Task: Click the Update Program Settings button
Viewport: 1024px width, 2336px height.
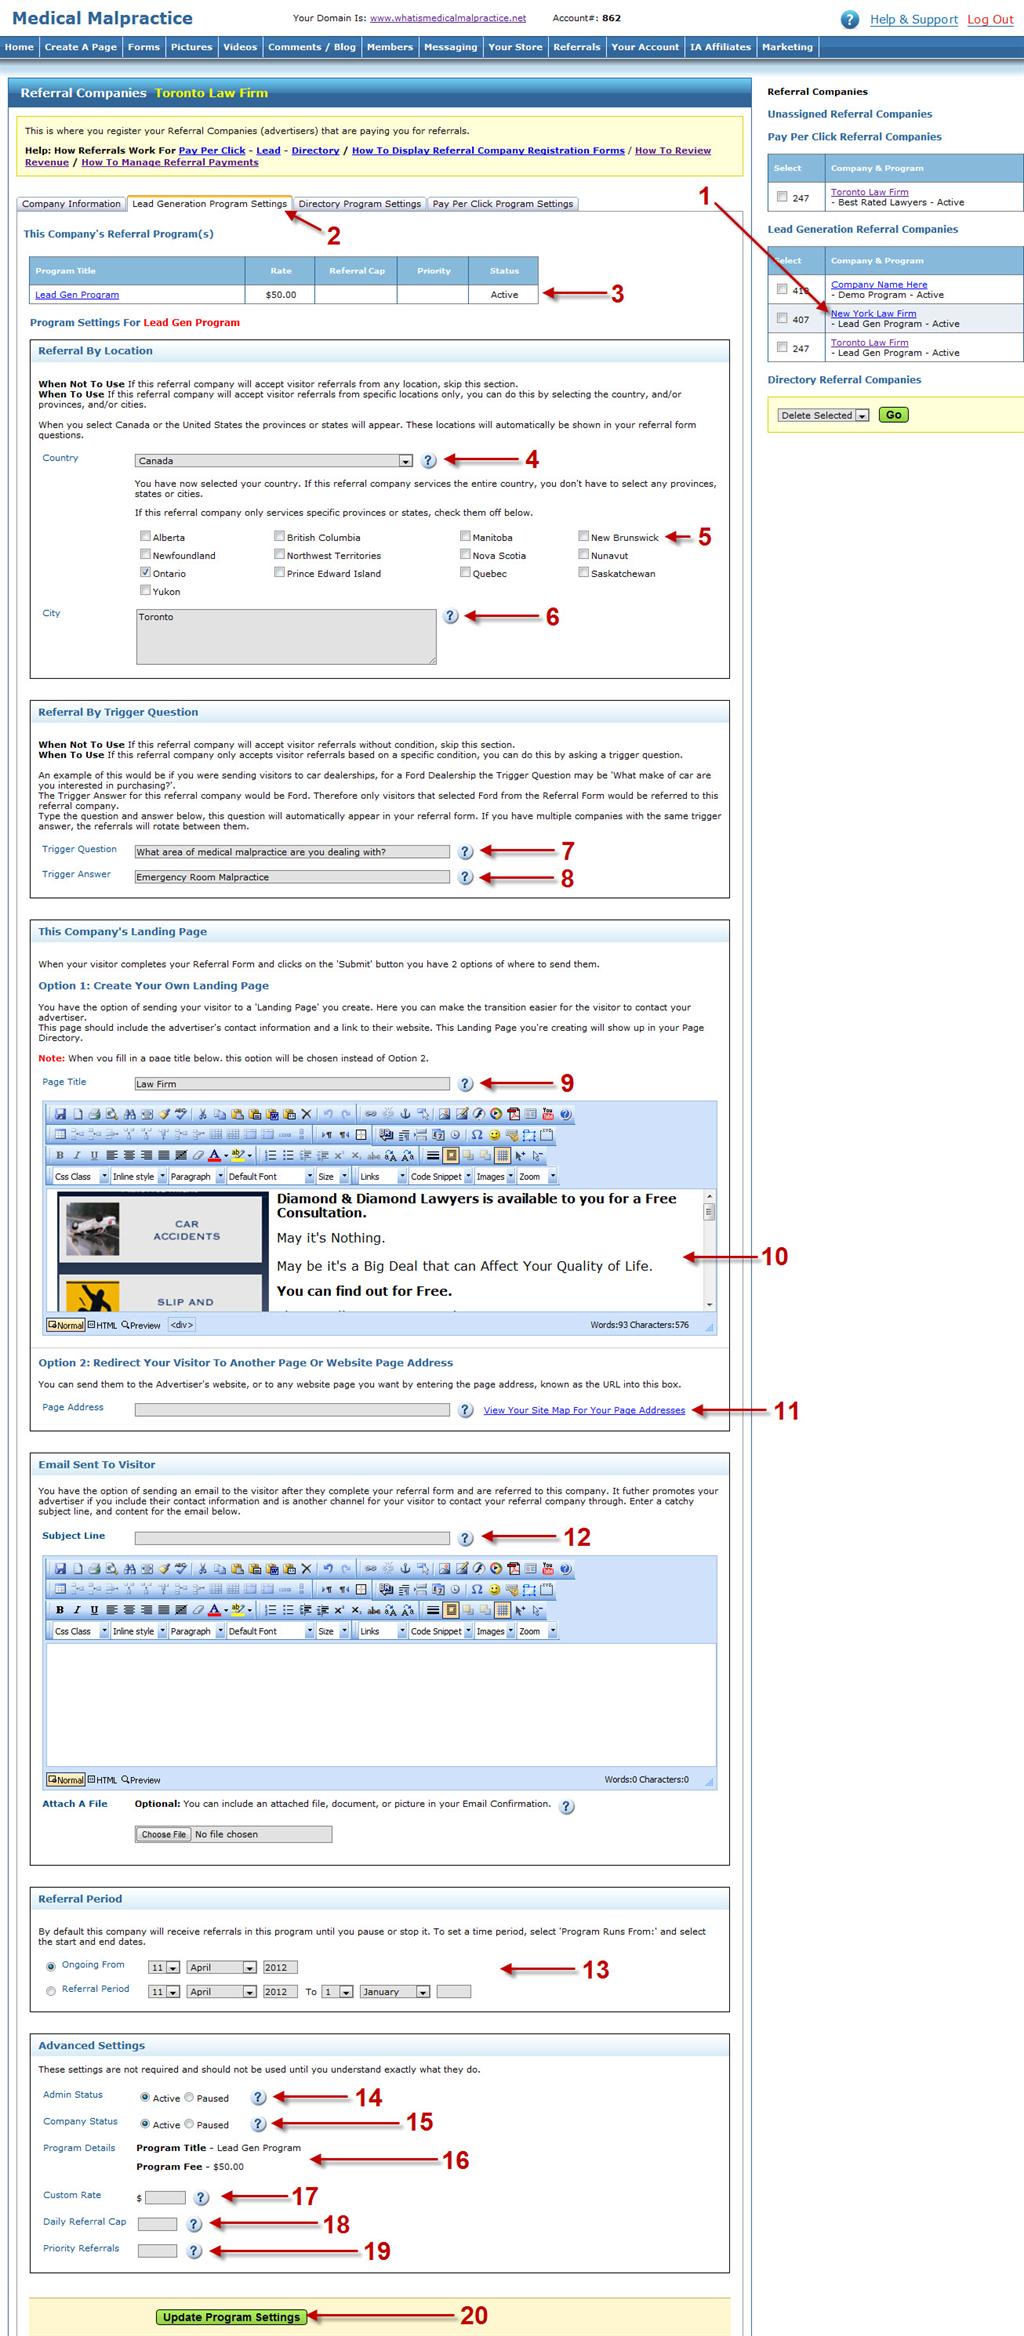Action: point(231,2317)
